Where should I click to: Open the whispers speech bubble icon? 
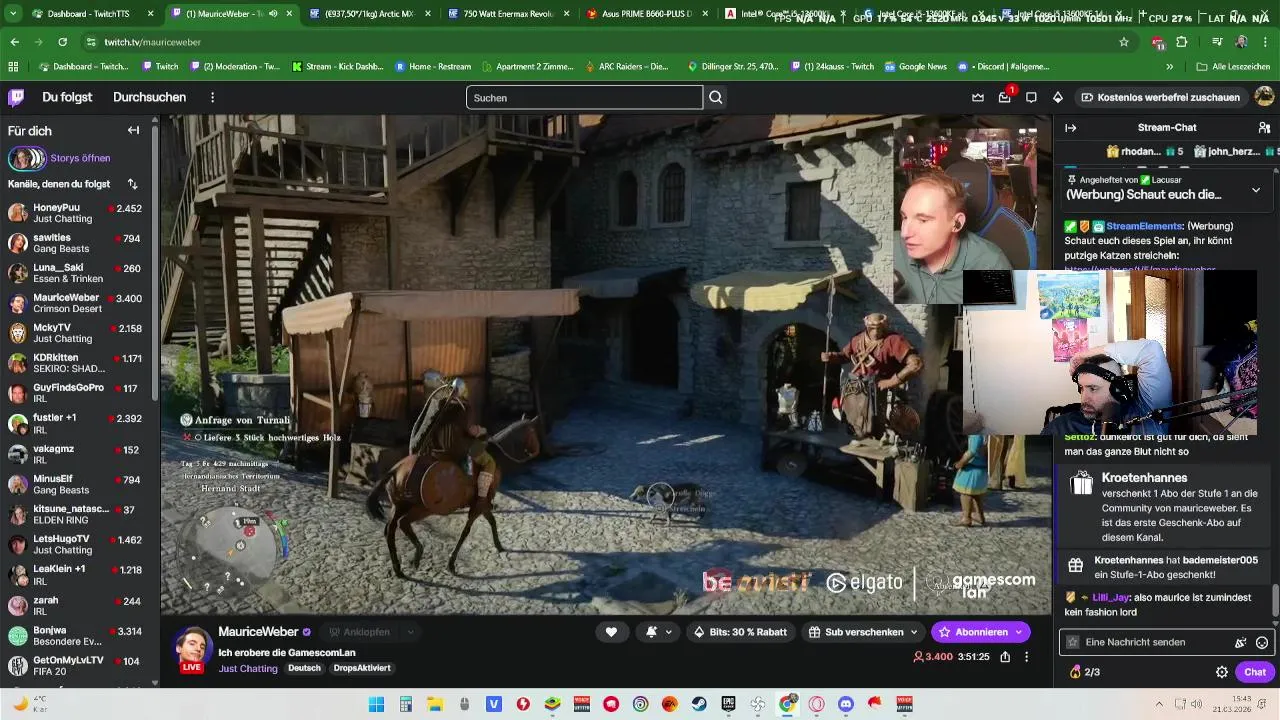1031,97
